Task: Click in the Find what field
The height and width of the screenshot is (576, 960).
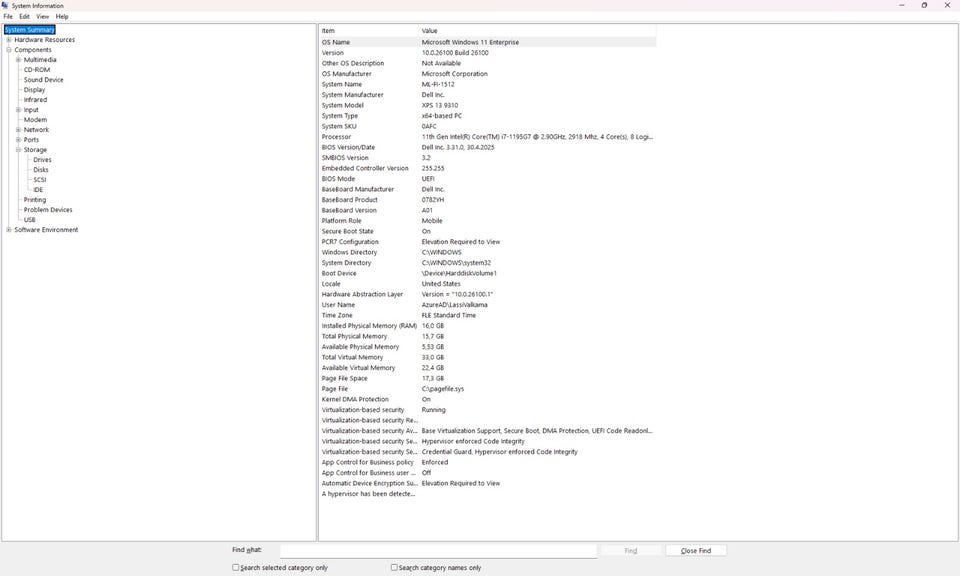Action: [x=438, y=551]
